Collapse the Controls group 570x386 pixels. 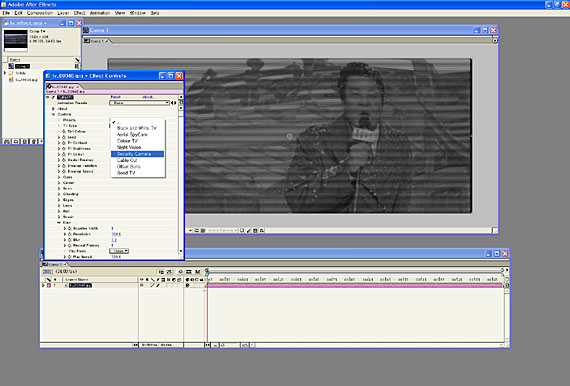[x=53, y=114]
